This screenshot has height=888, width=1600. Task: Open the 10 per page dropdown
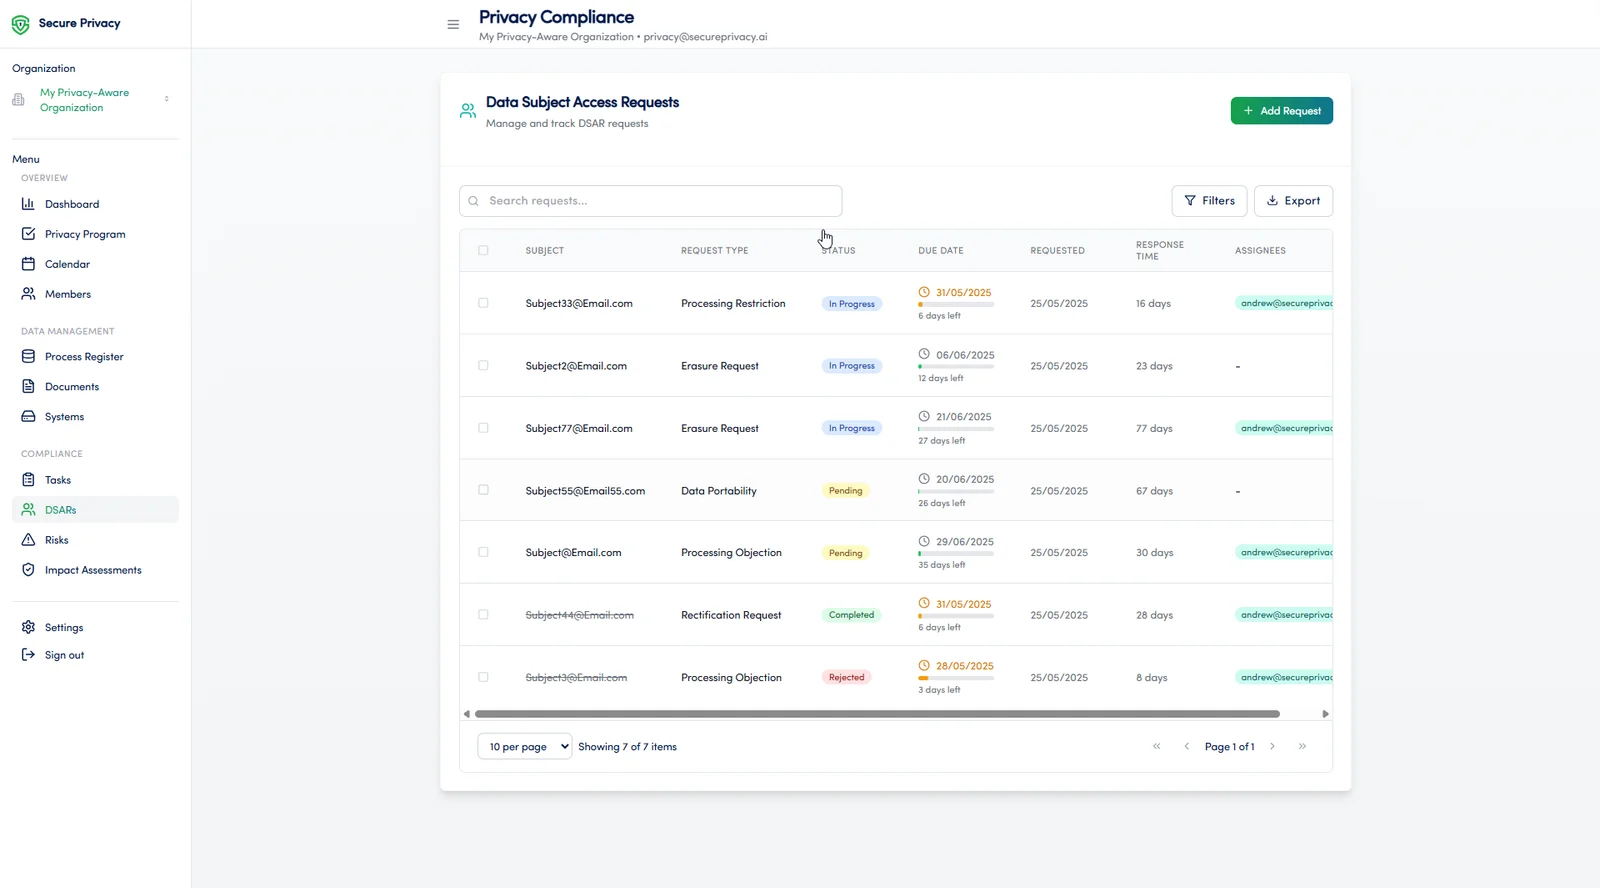[525, 747]
